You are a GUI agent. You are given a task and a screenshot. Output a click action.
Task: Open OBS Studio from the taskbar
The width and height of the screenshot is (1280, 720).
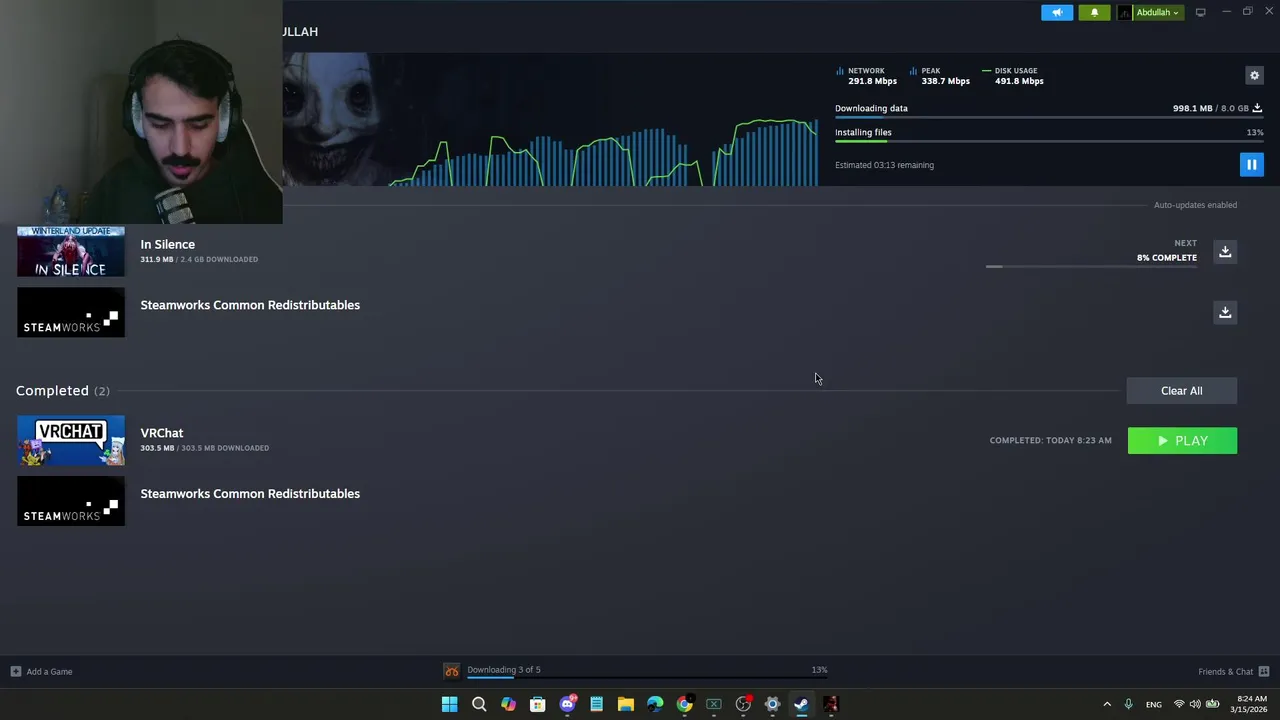click(743, 704)
